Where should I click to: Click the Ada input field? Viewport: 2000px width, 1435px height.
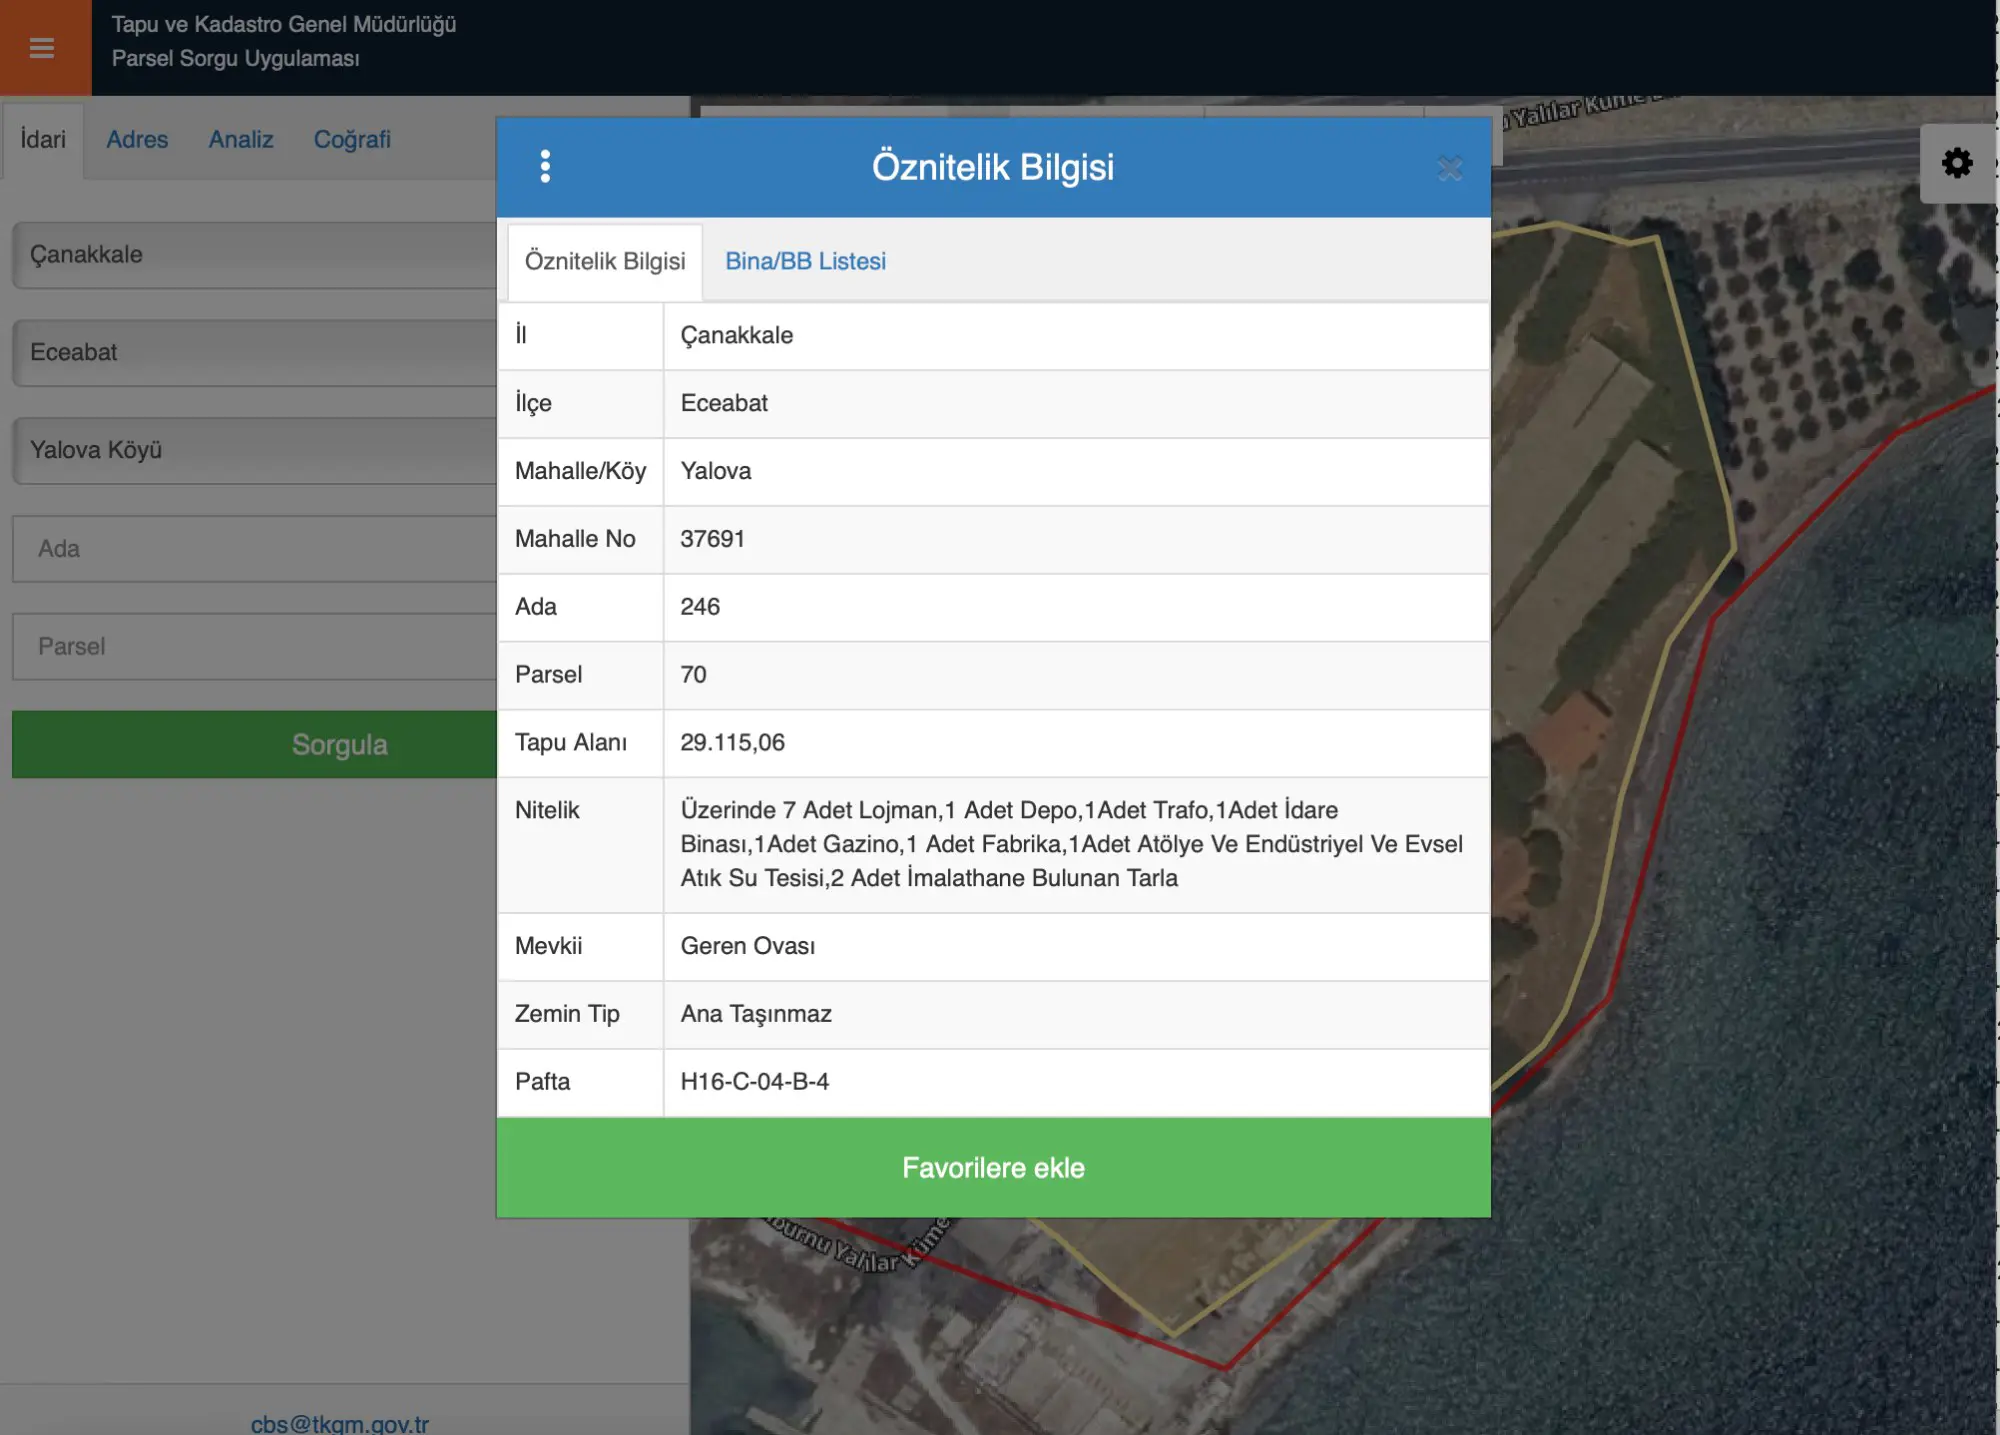[x=255, y=549]
